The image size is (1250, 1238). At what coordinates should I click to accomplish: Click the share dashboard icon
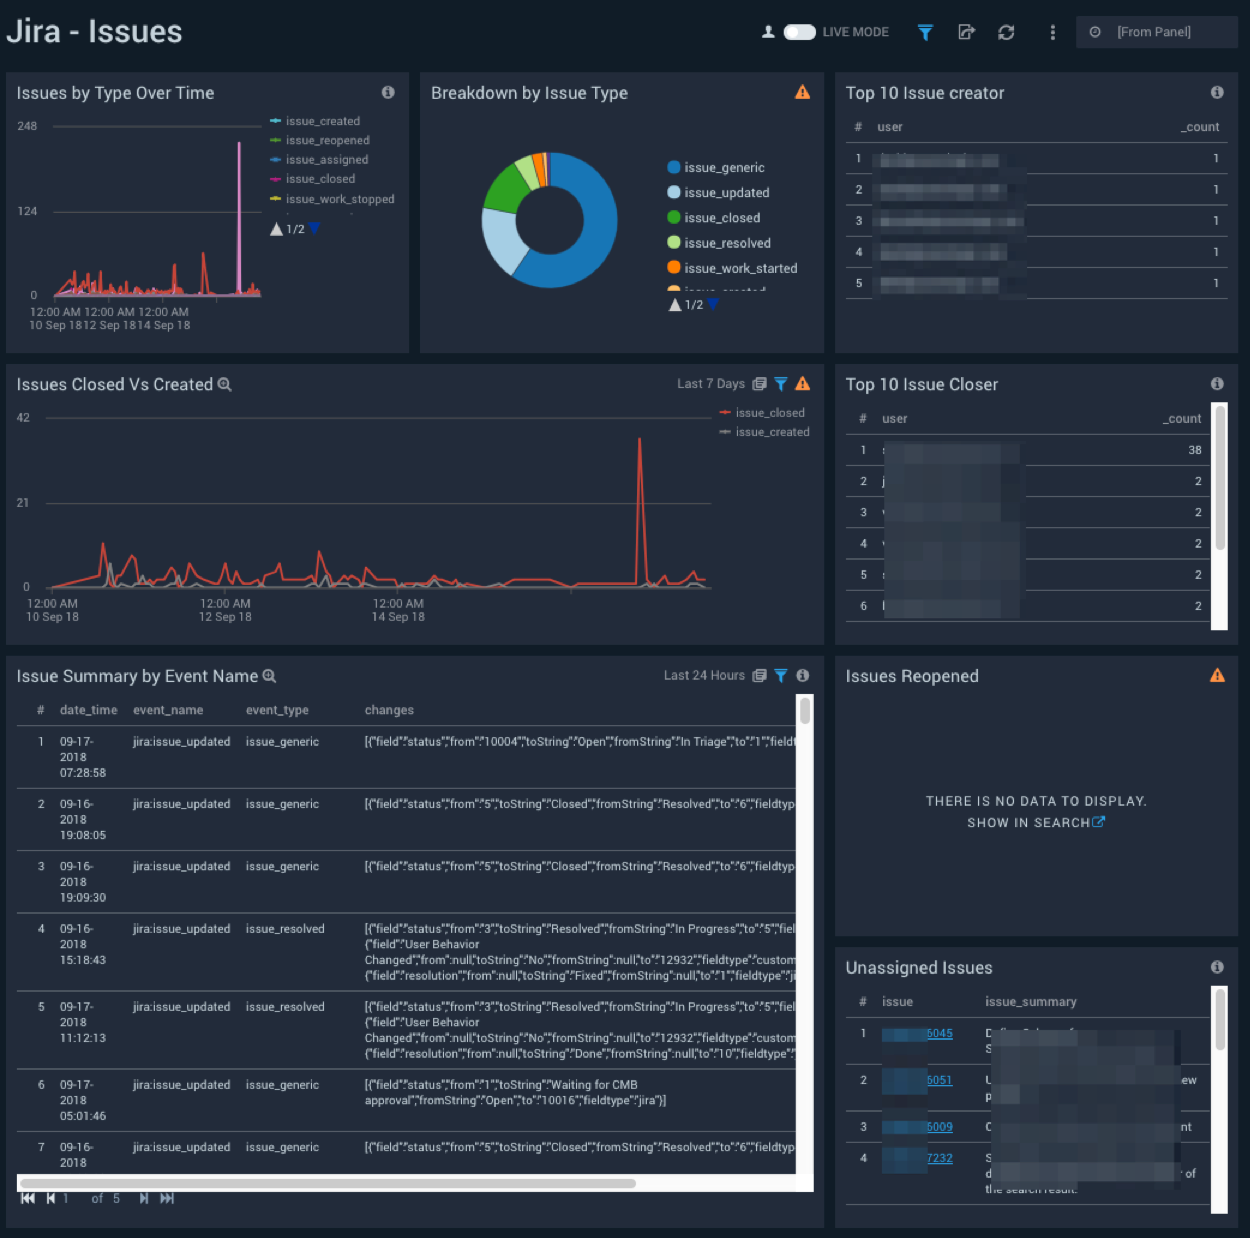[966, 32]
